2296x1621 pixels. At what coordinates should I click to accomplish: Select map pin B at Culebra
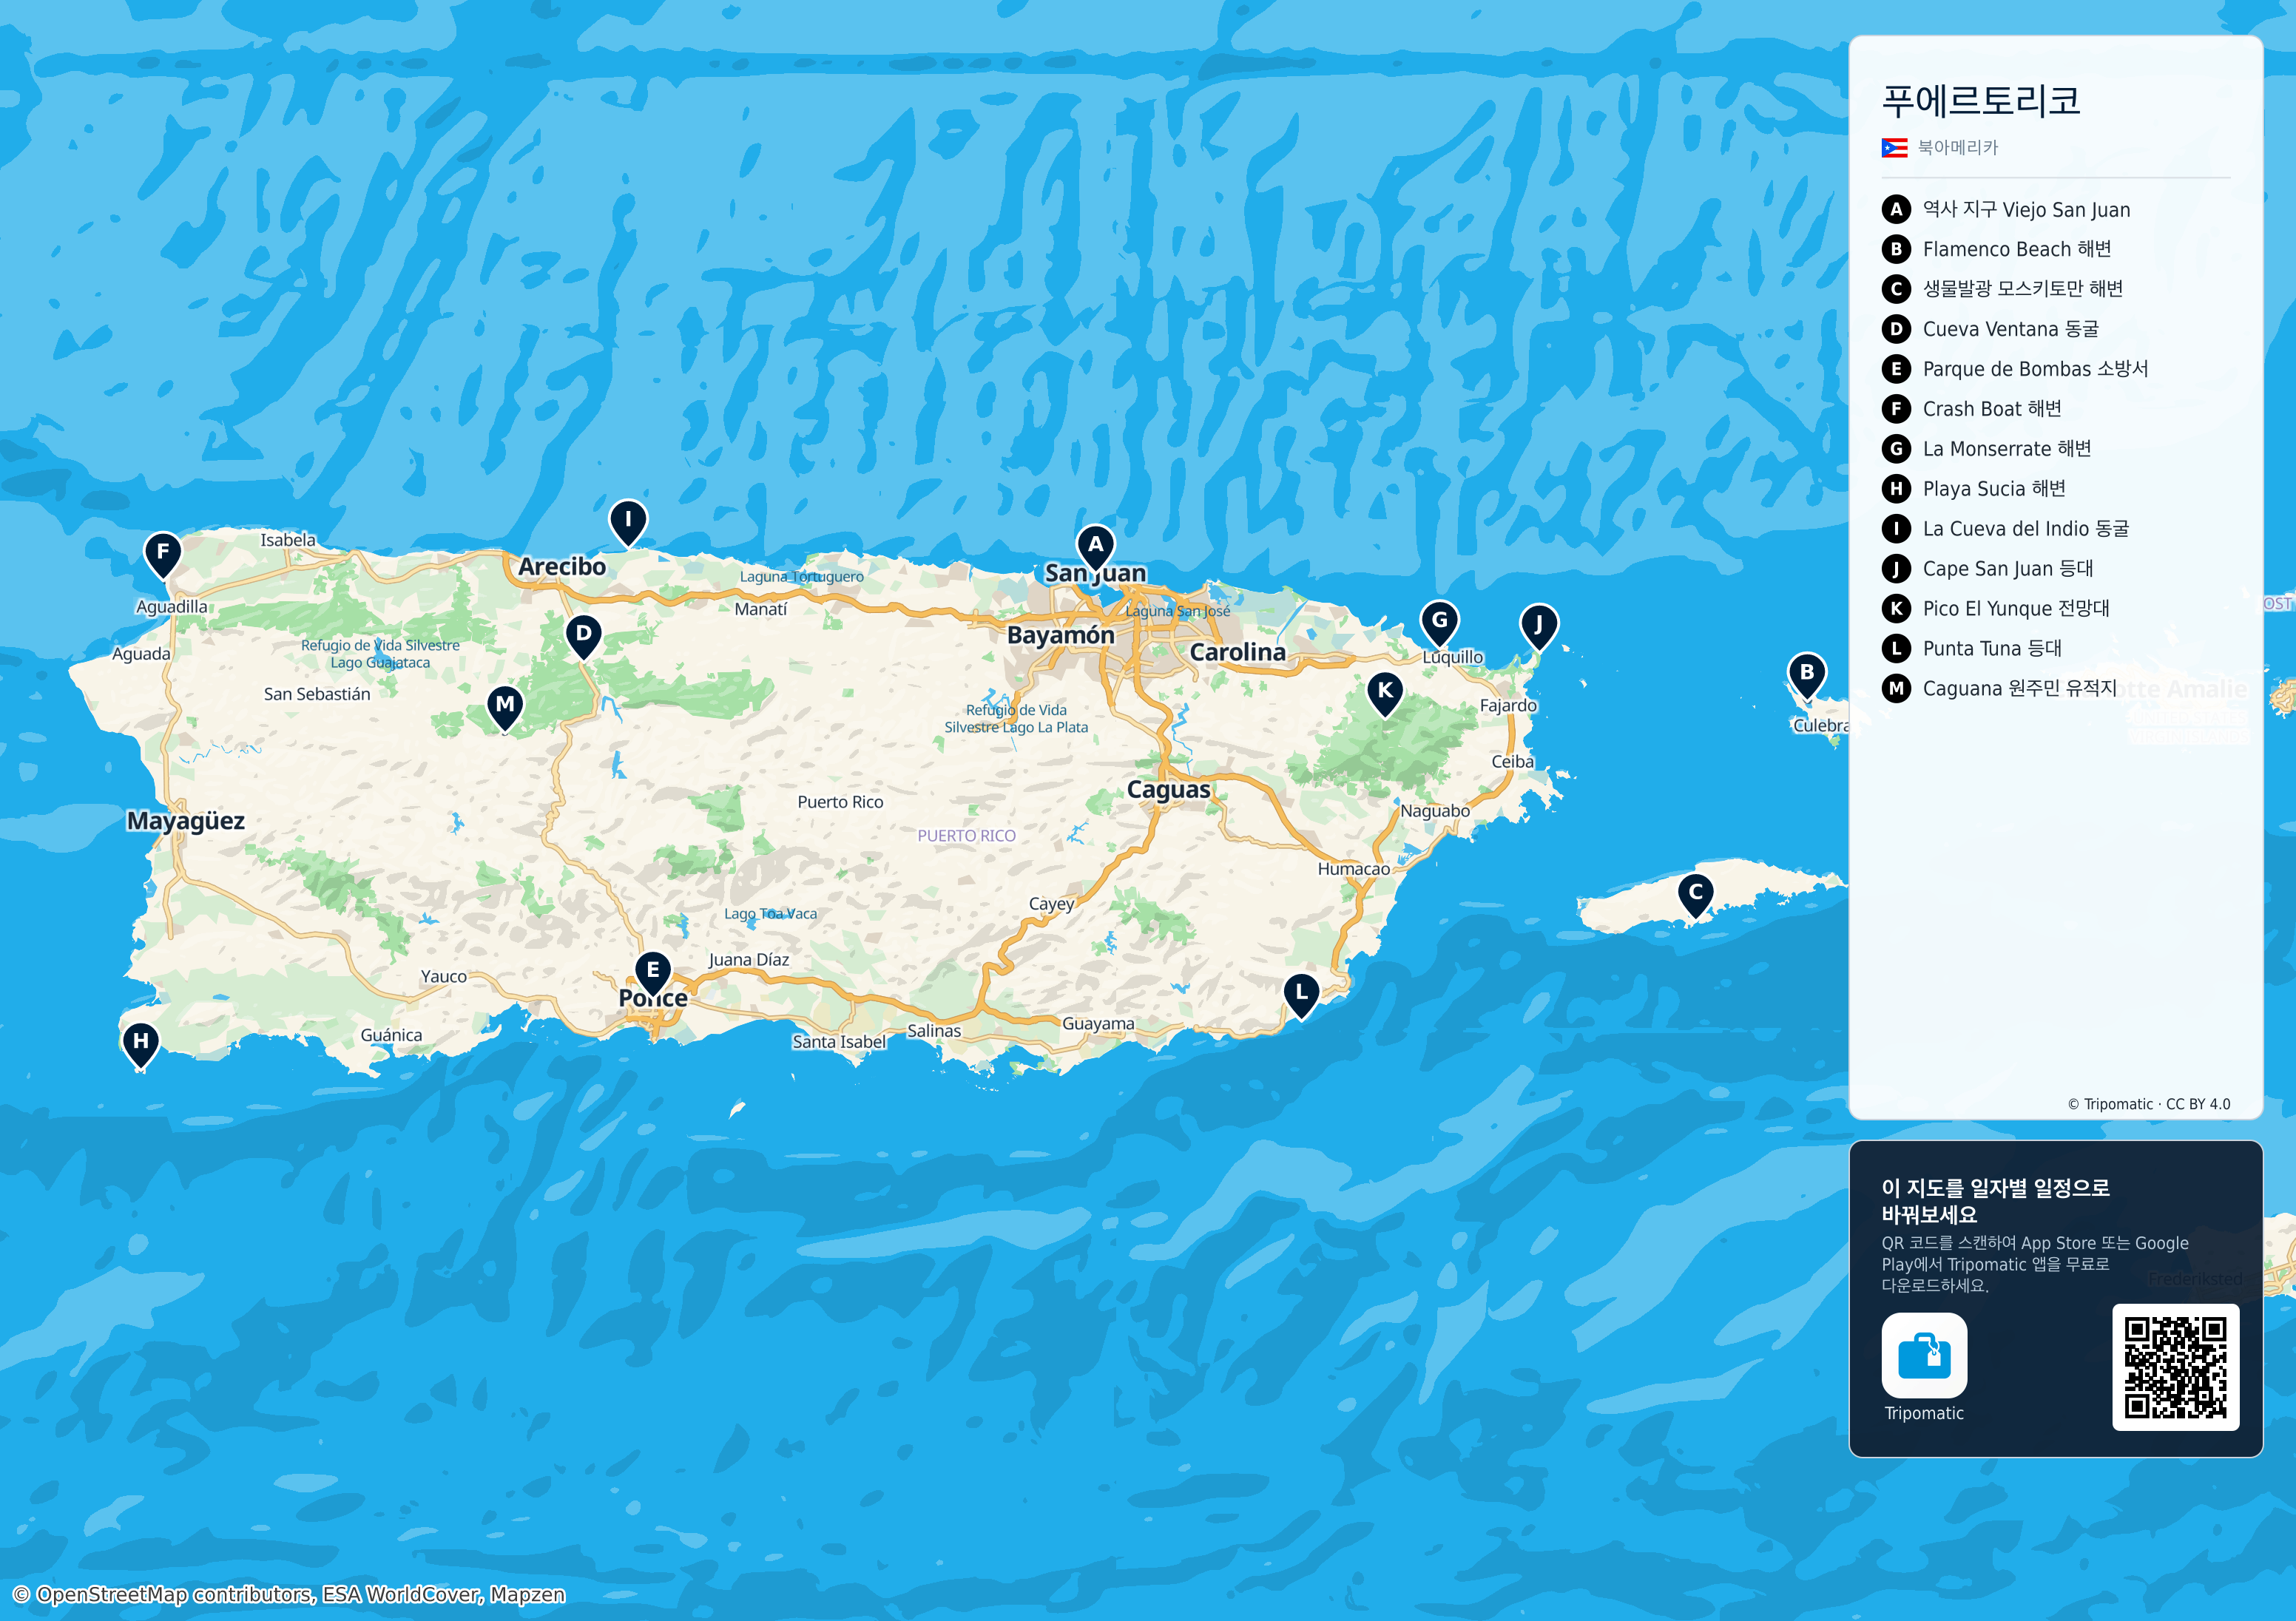(x=1807, y=675)
